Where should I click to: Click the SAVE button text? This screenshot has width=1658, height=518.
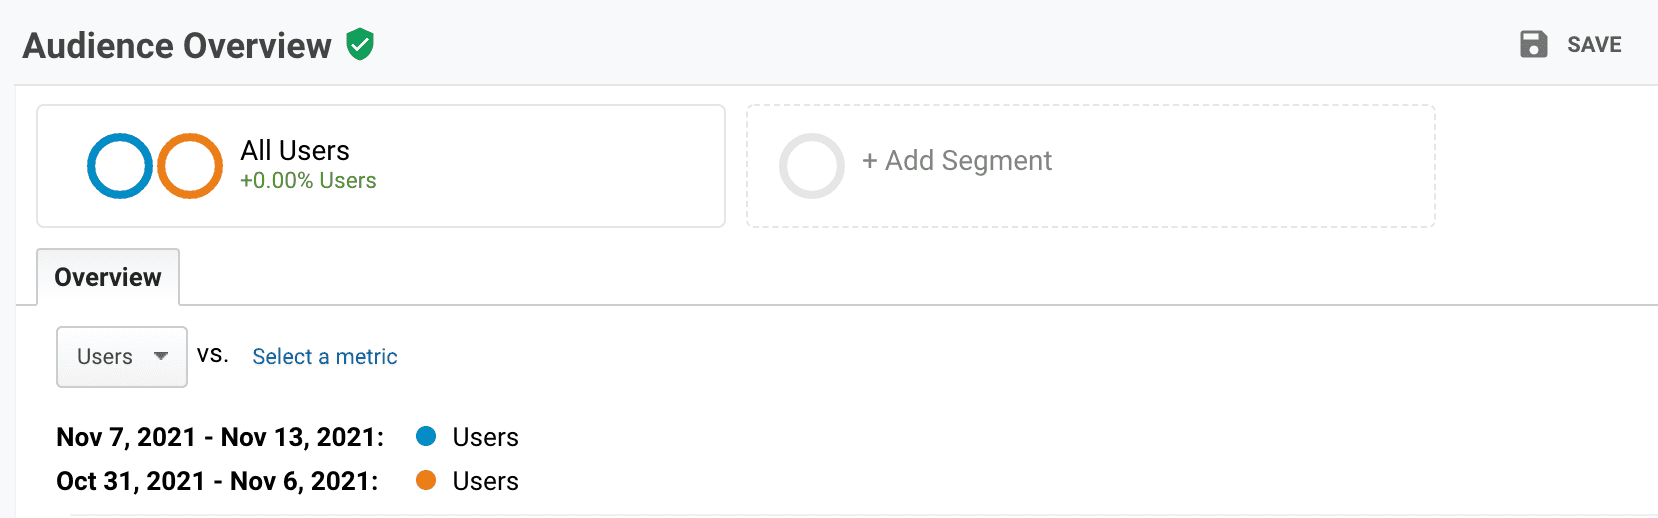pyautogui.click(x=1594, y=45)
